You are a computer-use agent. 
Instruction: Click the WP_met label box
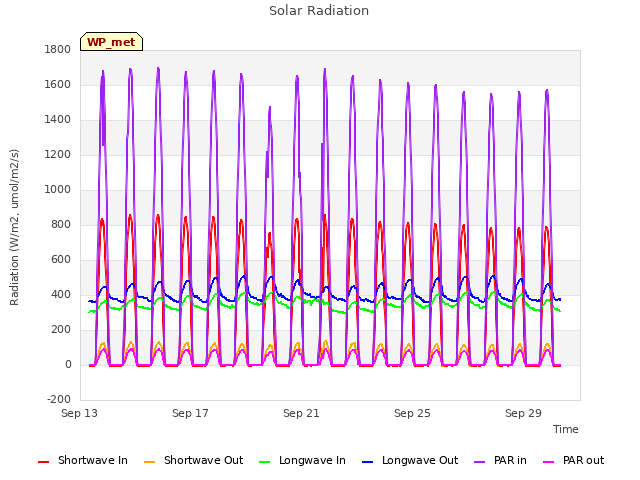(111, 42)
